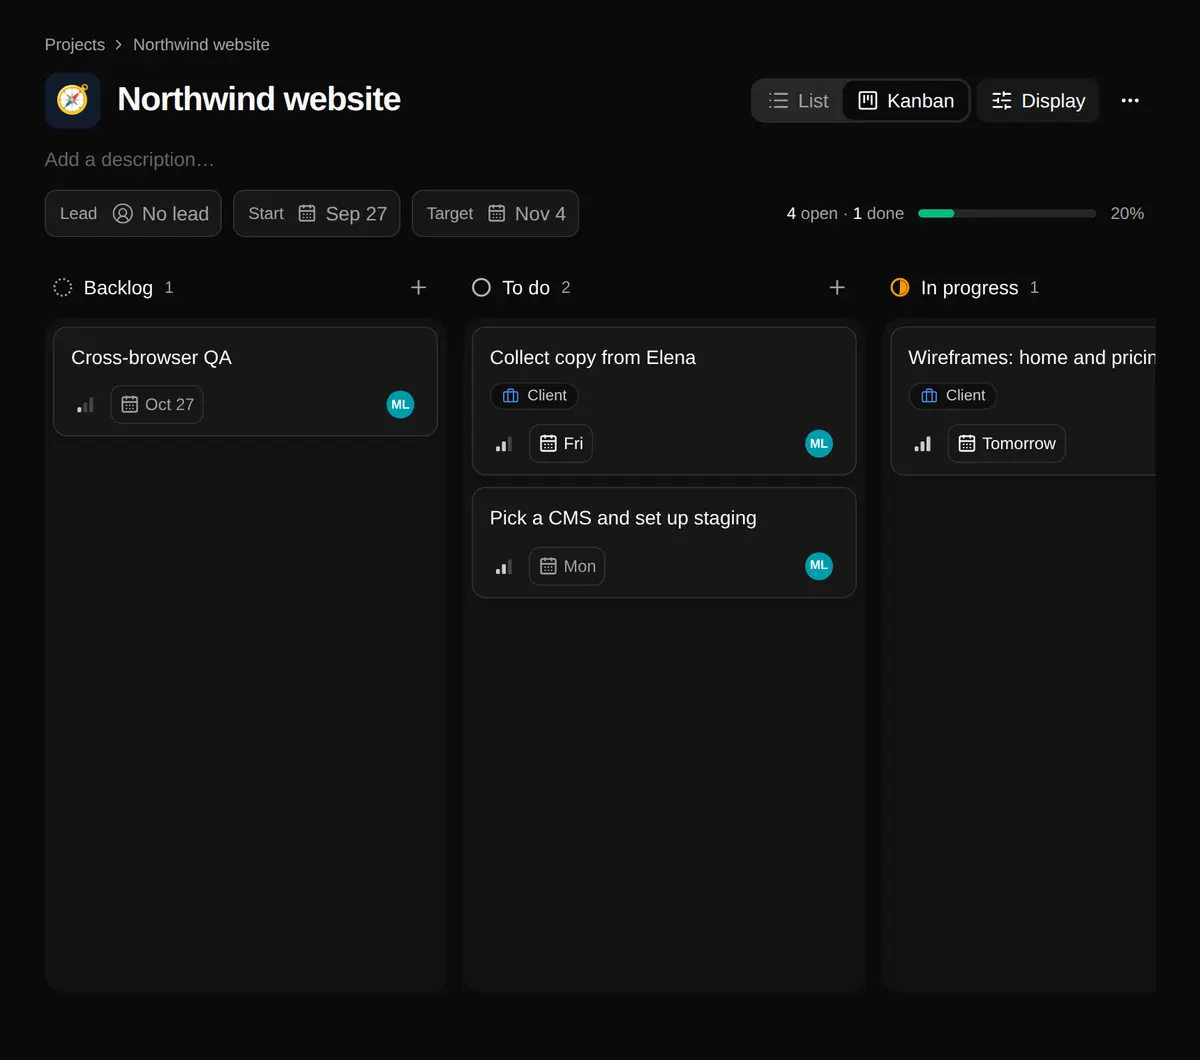Click the 20% progress percentage
This screenshot has height=1060, width=1200.
coord(1127,214)
